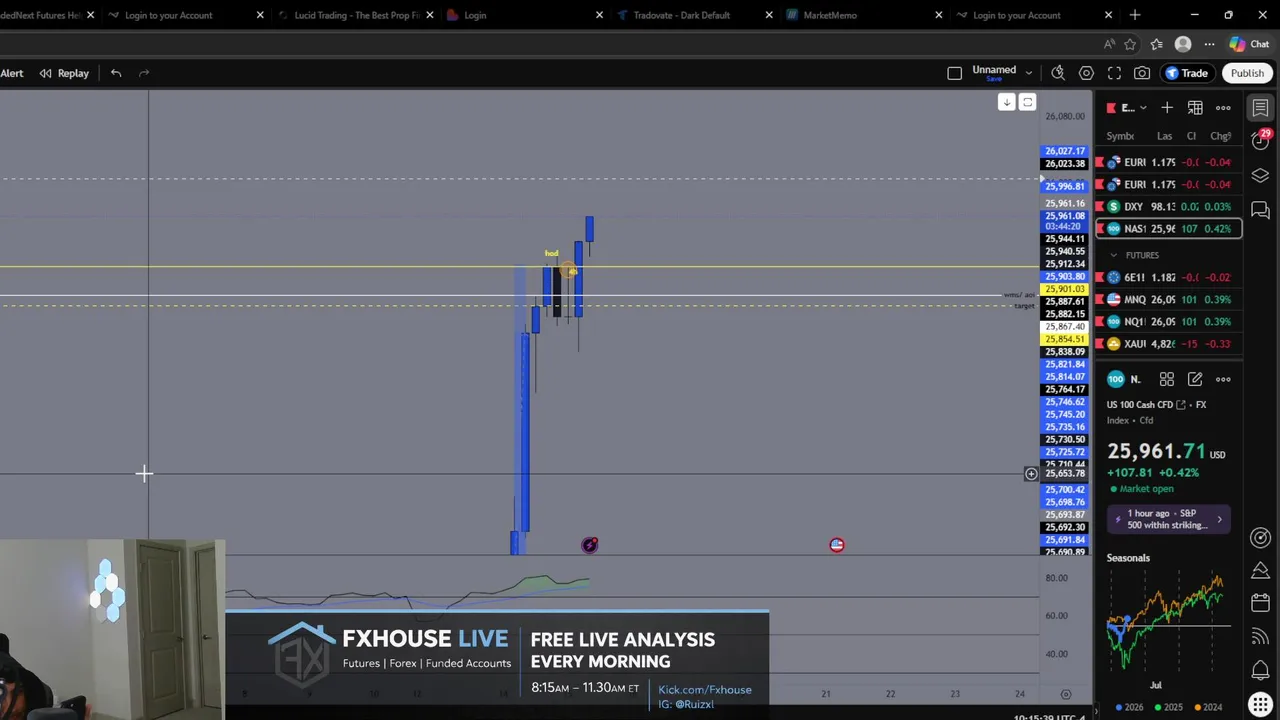
Task: Open the S&P 500 news headline
Action: coord(1169,519)
